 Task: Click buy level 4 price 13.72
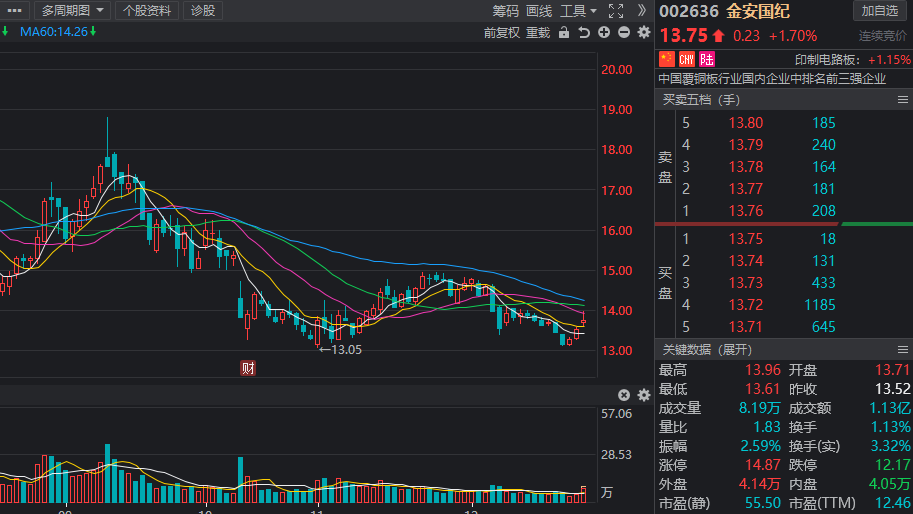746,305
